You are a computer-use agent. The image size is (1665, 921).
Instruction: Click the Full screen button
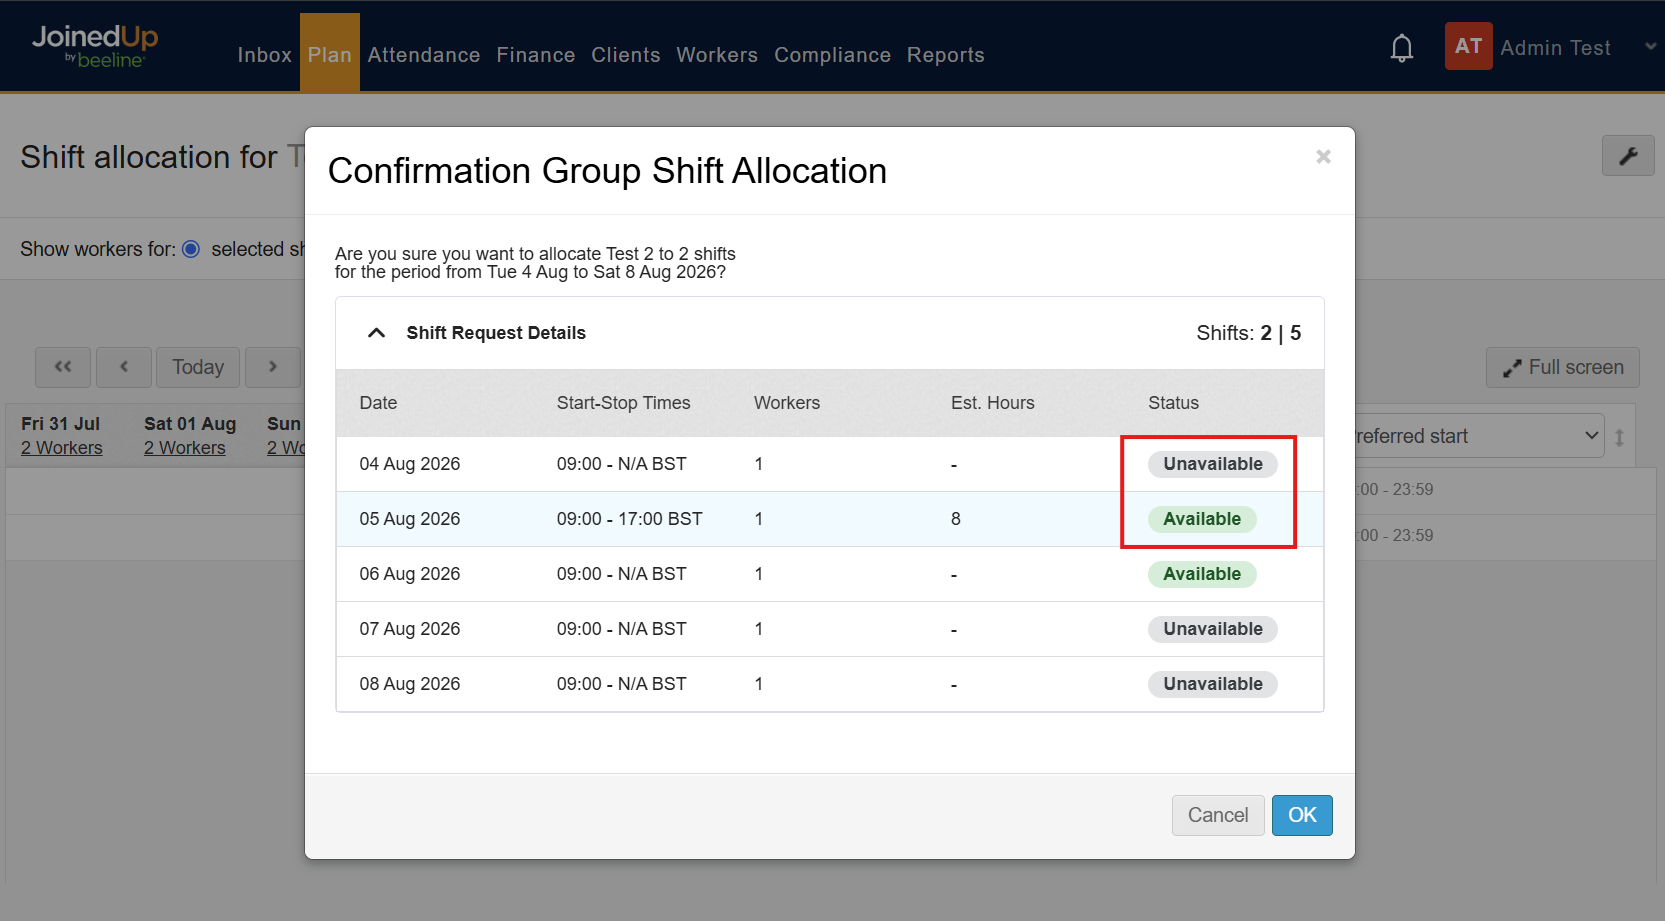1562,367
